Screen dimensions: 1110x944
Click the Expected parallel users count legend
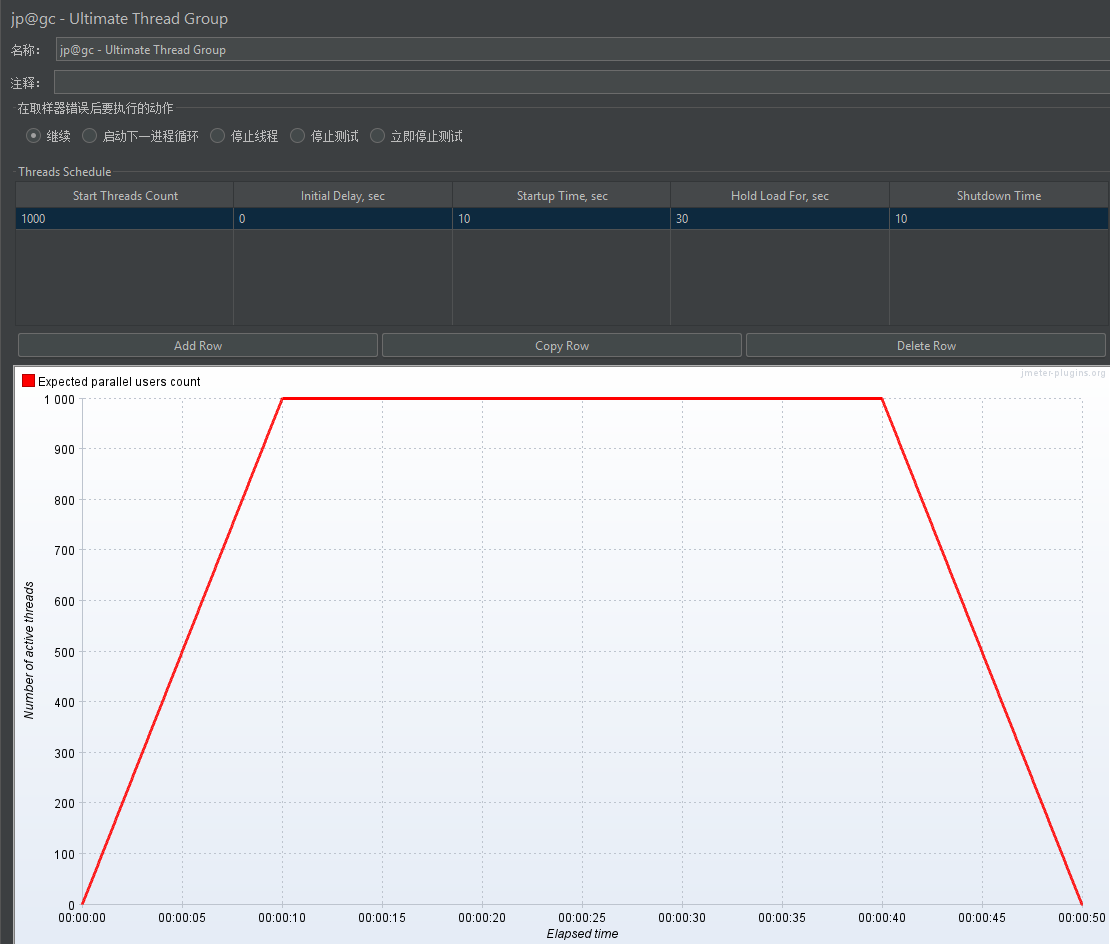119,381
